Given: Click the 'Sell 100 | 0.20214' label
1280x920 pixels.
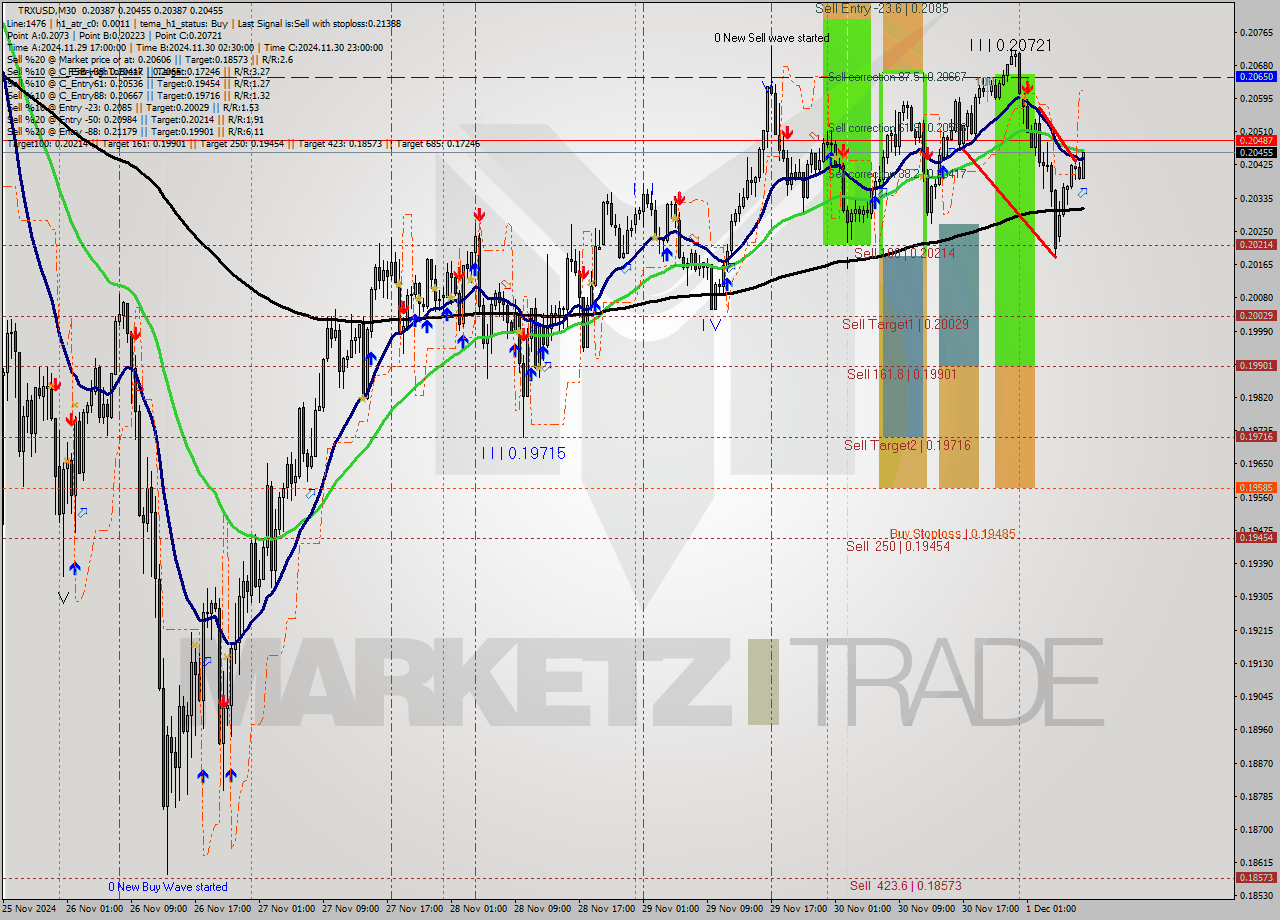Looking at the screenshot, I should 904,253.
